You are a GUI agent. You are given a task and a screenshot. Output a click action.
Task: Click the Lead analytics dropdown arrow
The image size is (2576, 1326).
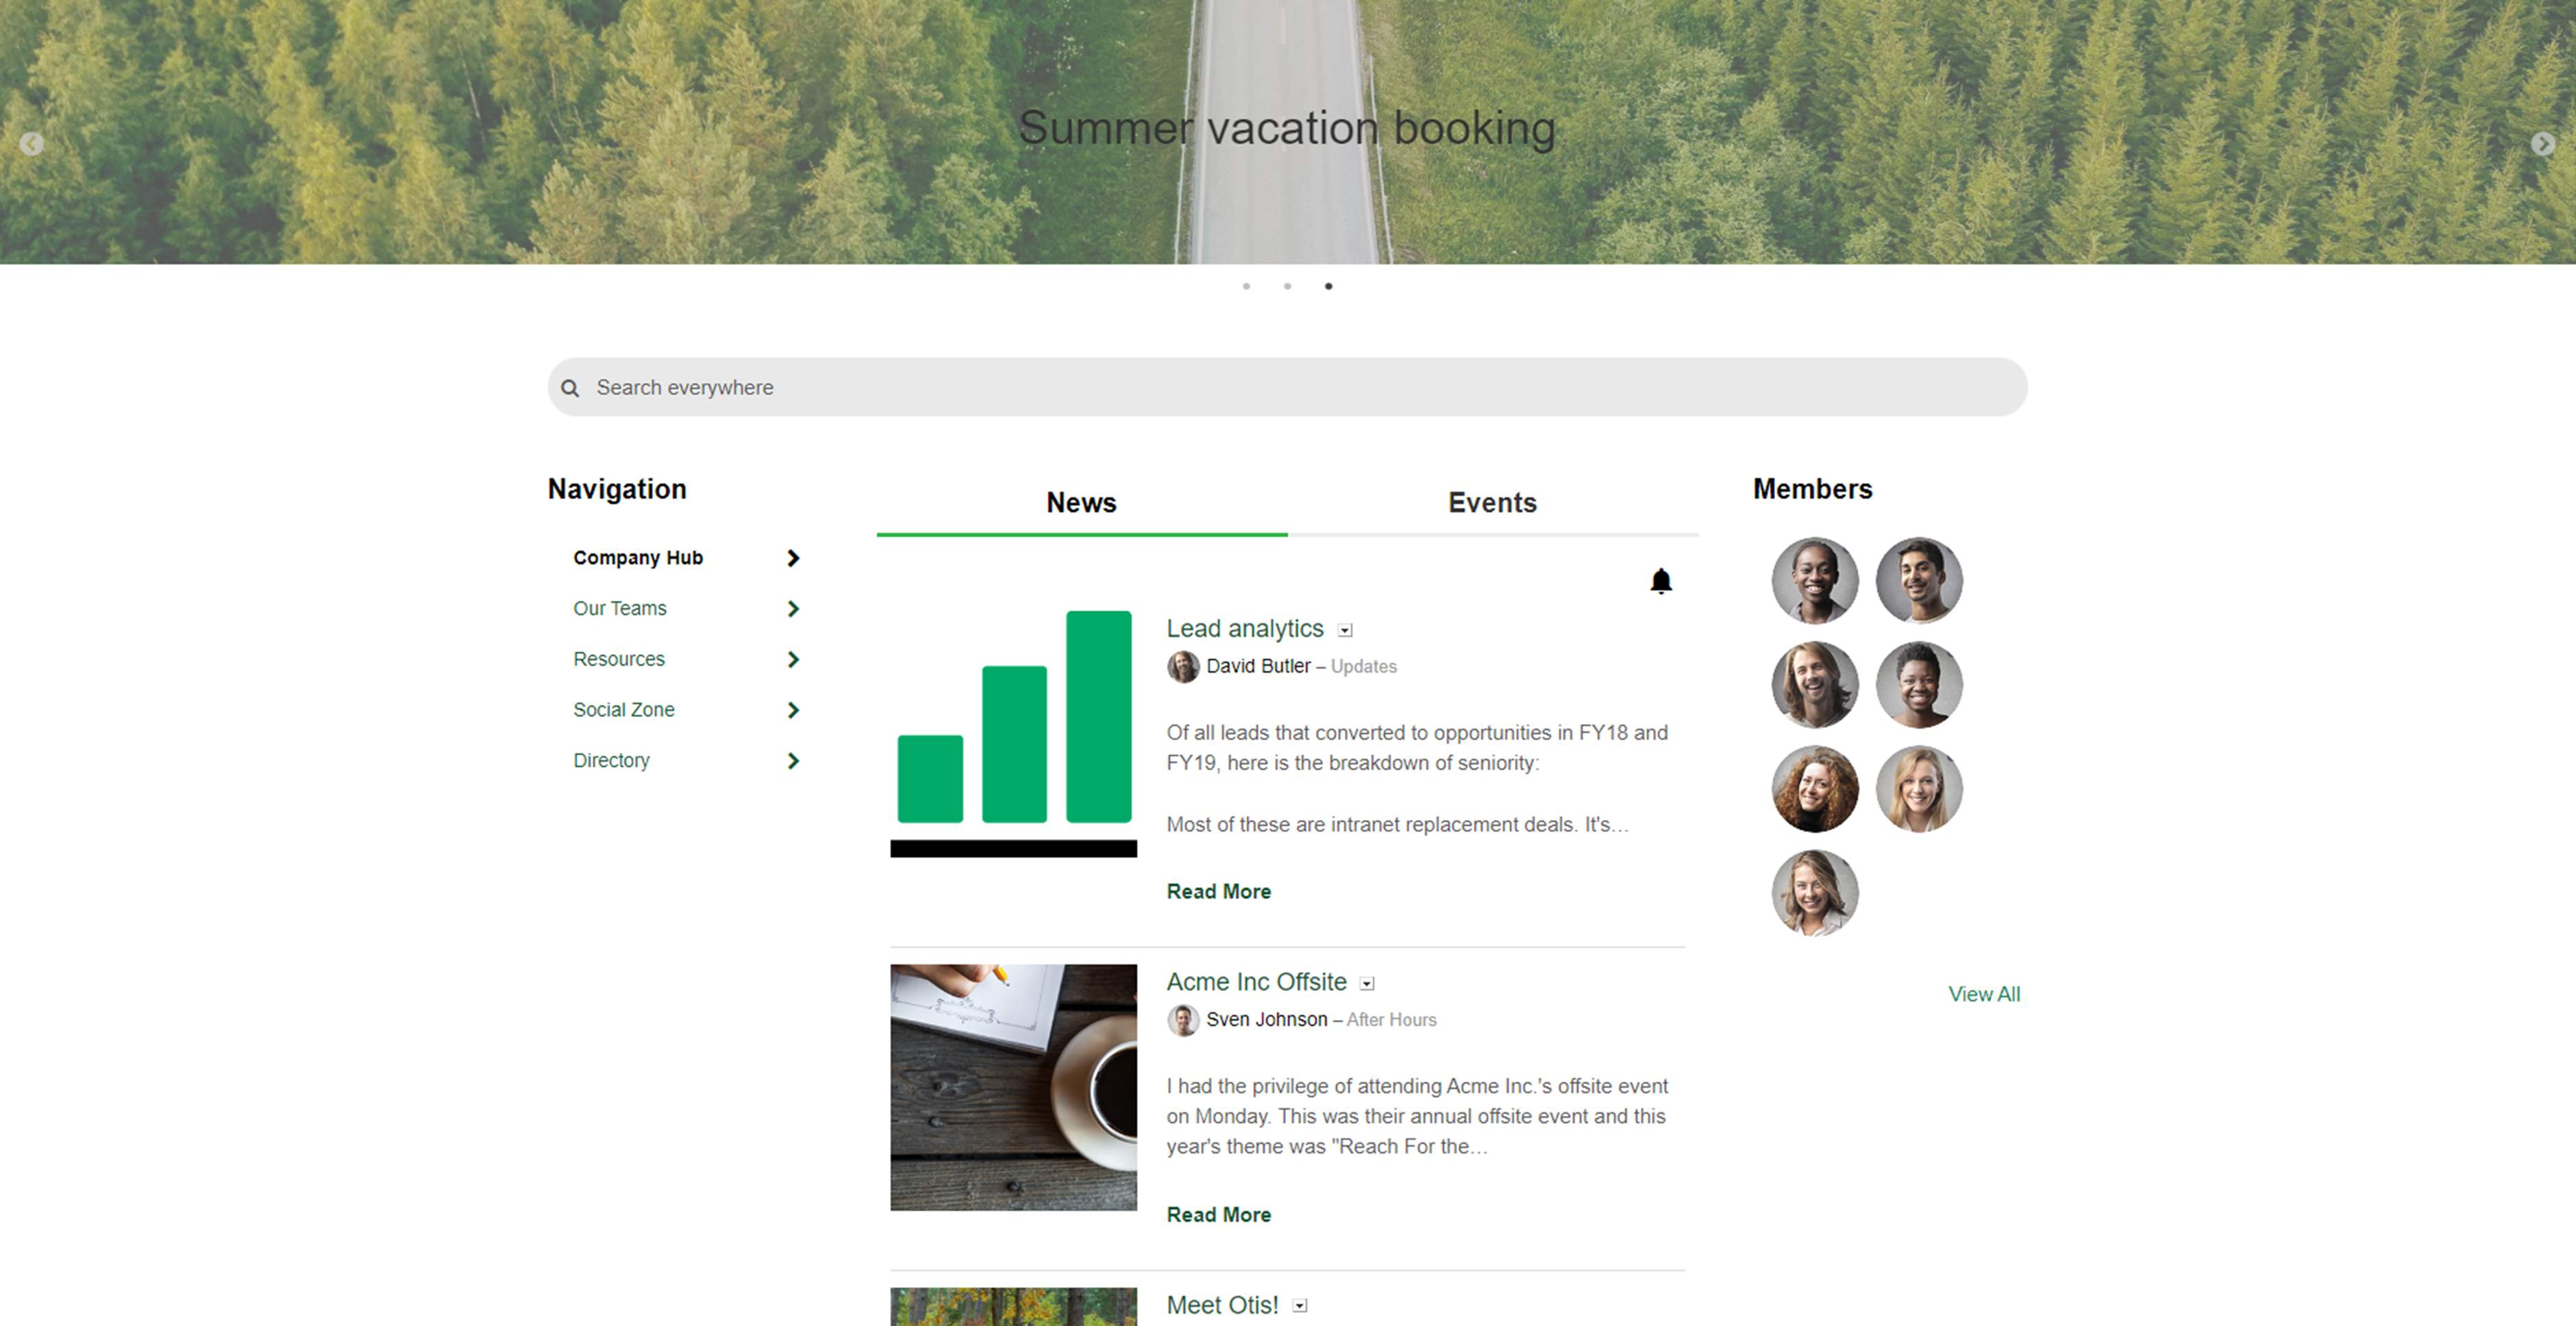pyautogui.click(x=1345, y=627)
